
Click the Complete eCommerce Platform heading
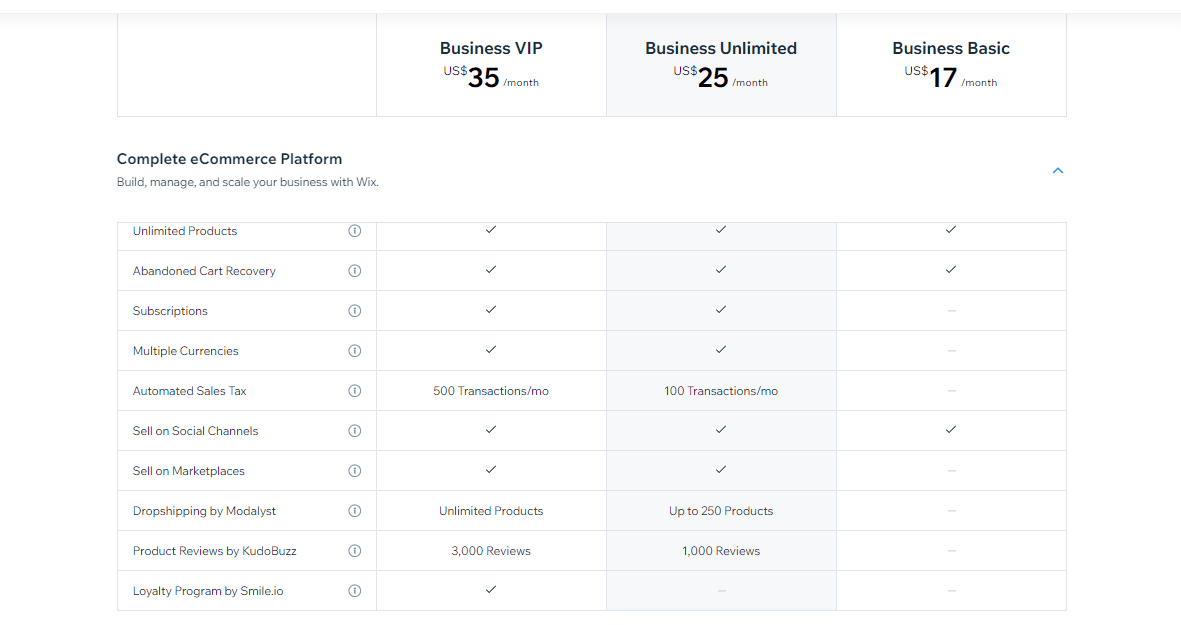(x=229, y=159)
